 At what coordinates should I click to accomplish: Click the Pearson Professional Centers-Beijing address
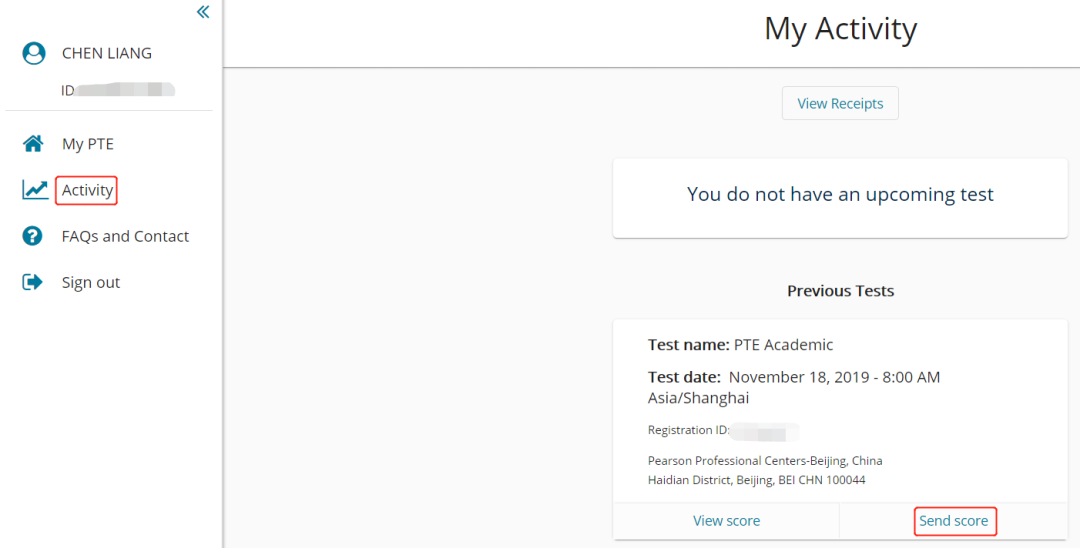point(765,461)
